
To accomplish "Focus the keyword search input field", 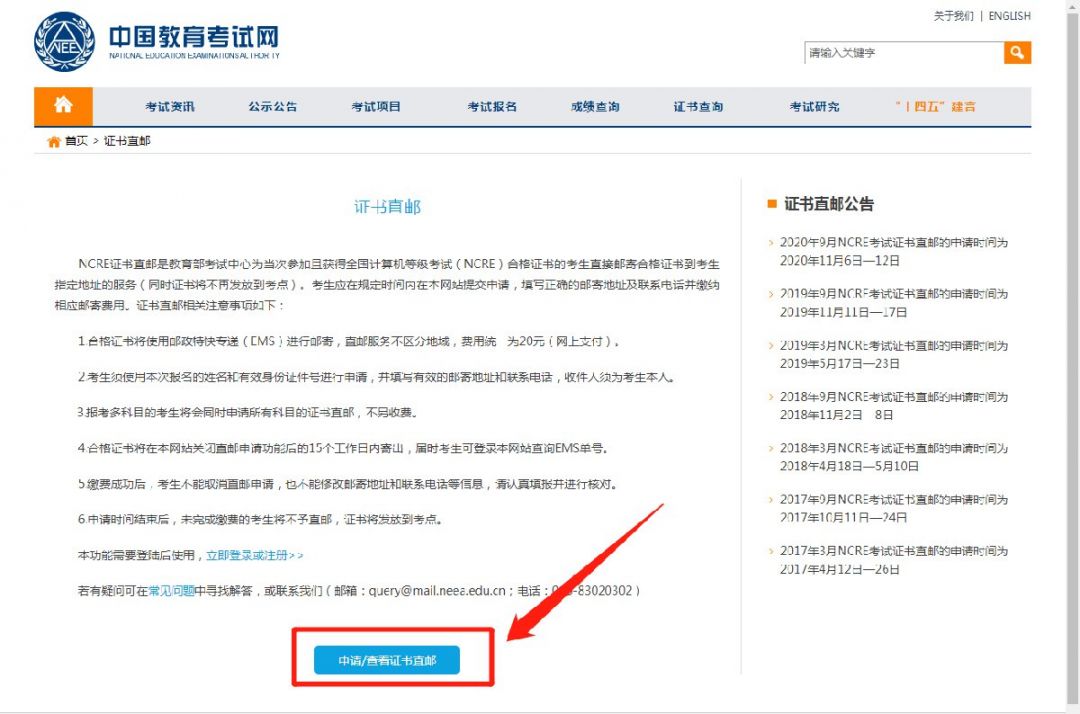I will click(x=904, y=52).
